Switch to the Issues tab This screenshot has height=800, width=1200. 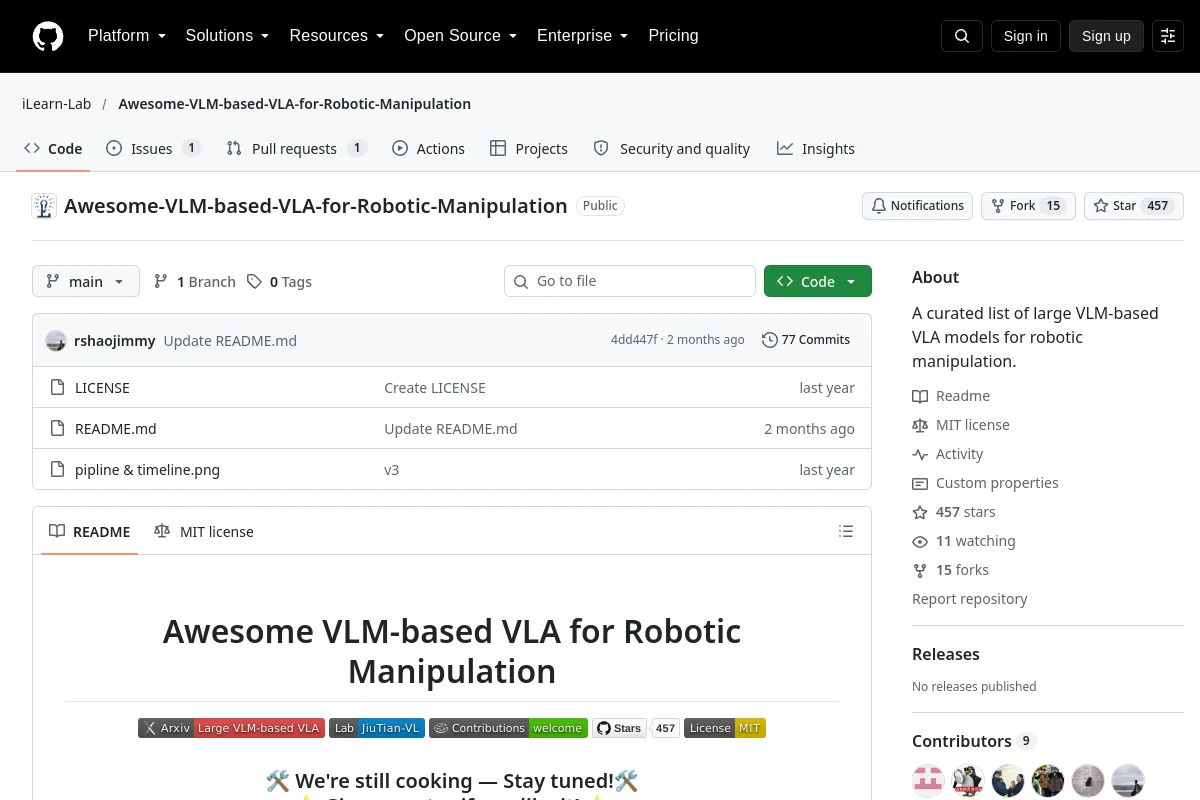(x=154, y=149)
